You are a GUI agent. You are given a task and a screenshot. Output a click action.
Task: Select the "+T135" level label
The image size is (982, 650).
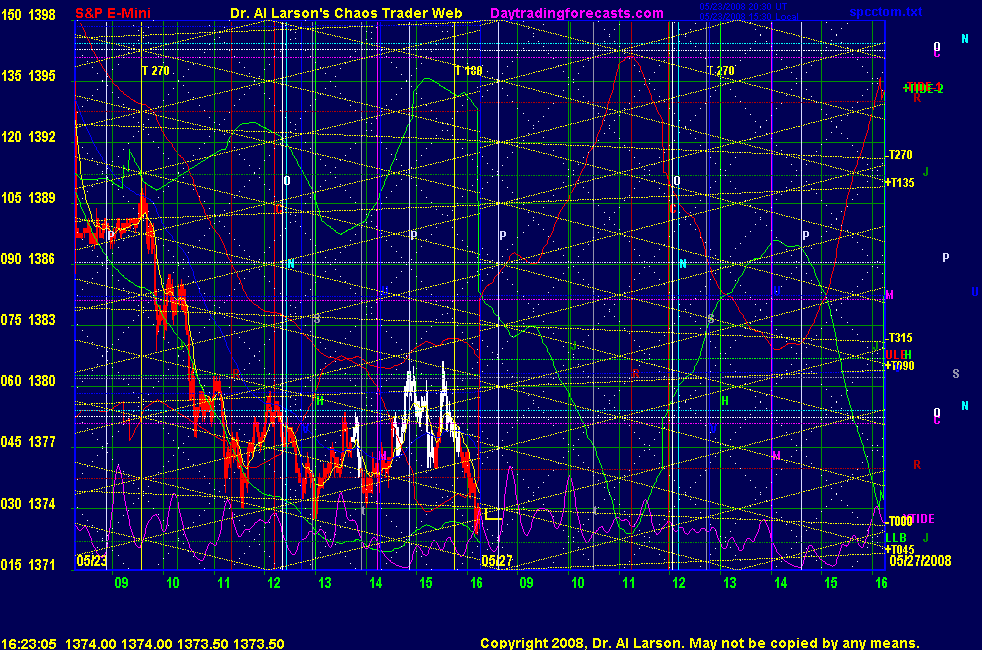click(899, 183)
